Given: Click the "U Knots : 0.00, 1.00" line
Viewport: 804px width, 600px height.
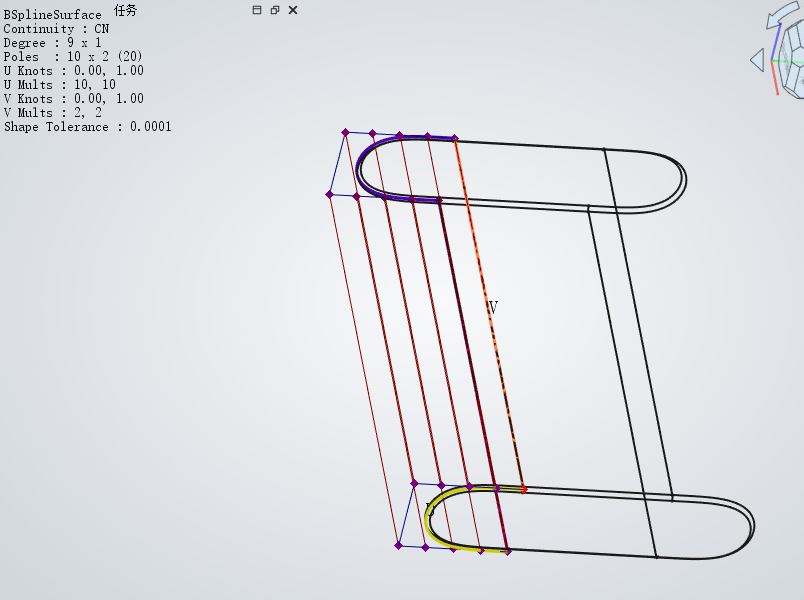Looking at the screenshot, I should coord(73,70).
